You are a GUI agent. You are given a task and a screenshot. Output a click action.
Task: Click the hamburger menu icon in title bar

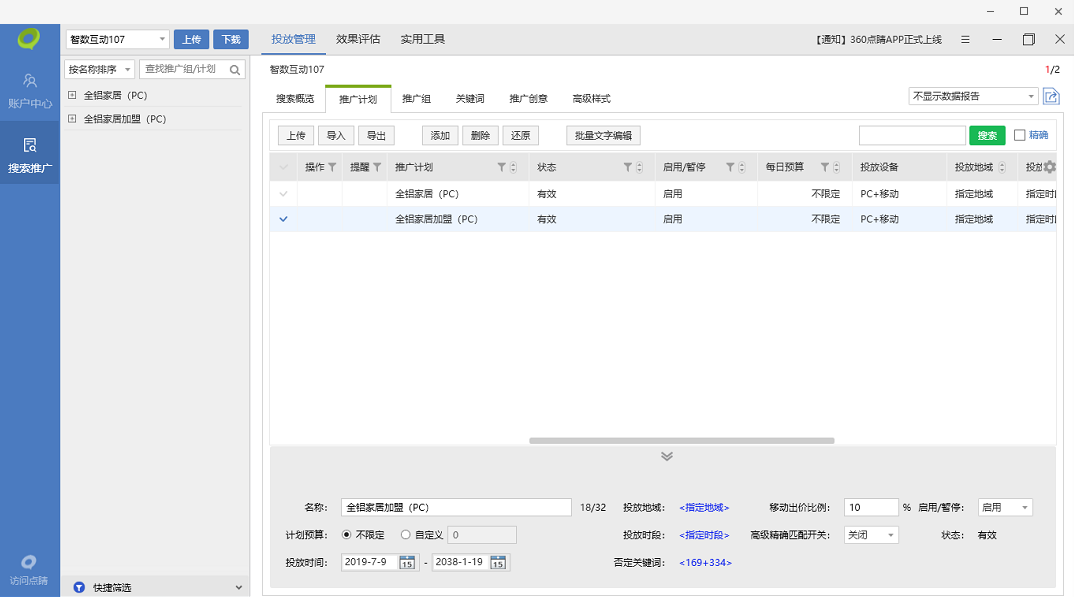[x=965, y=40]
